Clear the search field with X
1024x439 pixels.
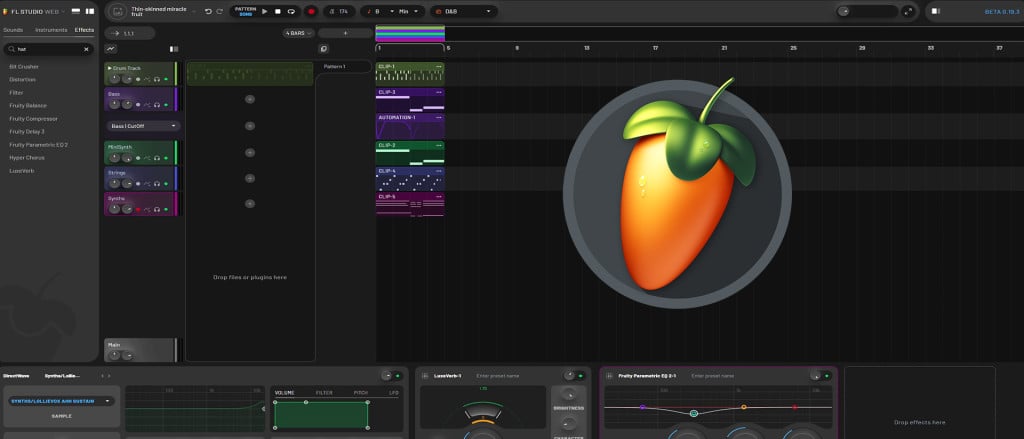(86, 48)
